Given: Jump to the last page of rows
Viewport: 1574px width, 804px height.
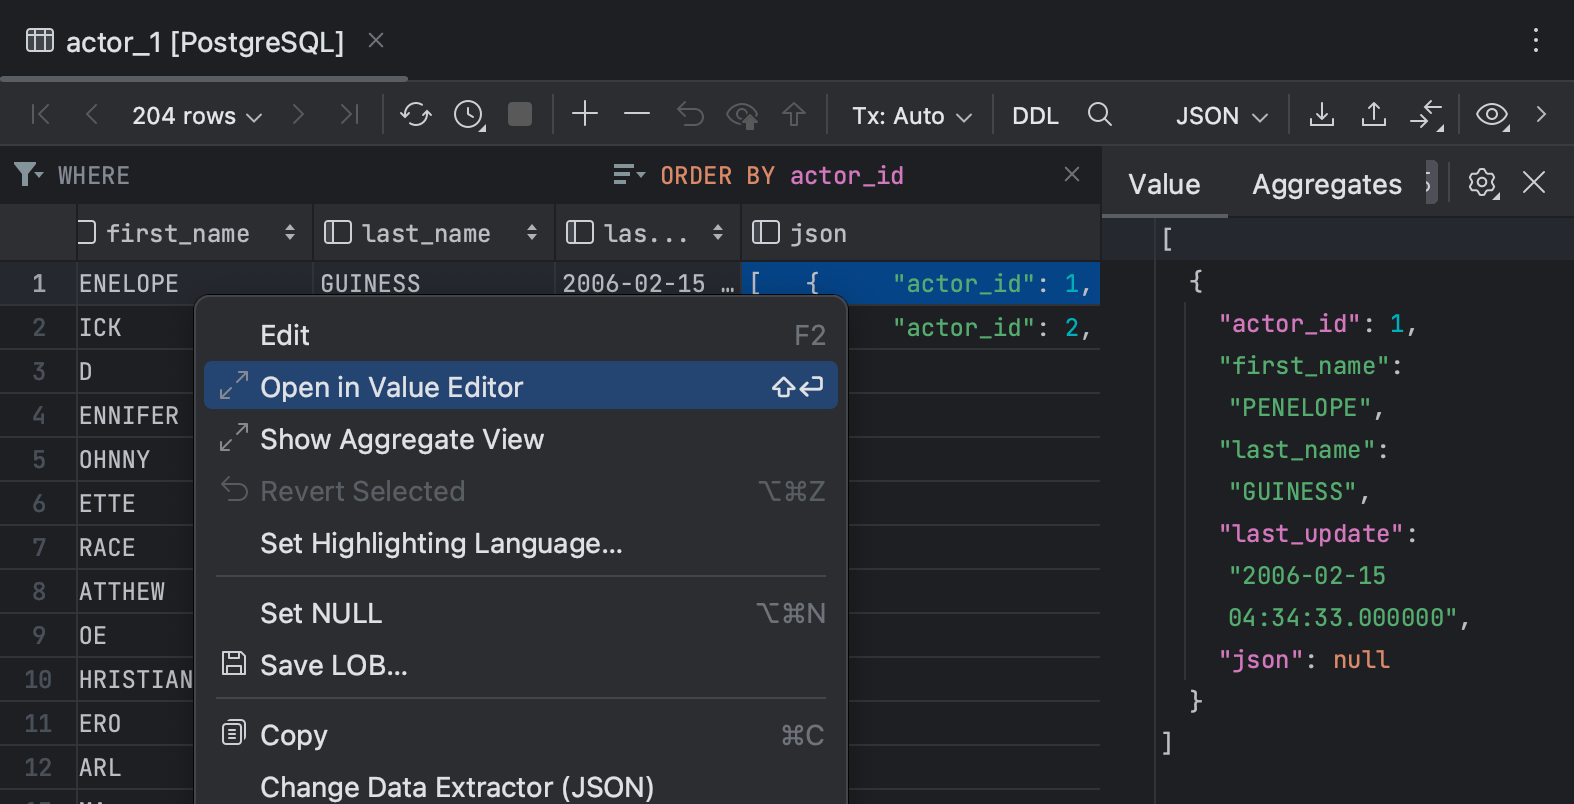Looking at the screenshot, I should pyautogui.click(x=349, y=115).
